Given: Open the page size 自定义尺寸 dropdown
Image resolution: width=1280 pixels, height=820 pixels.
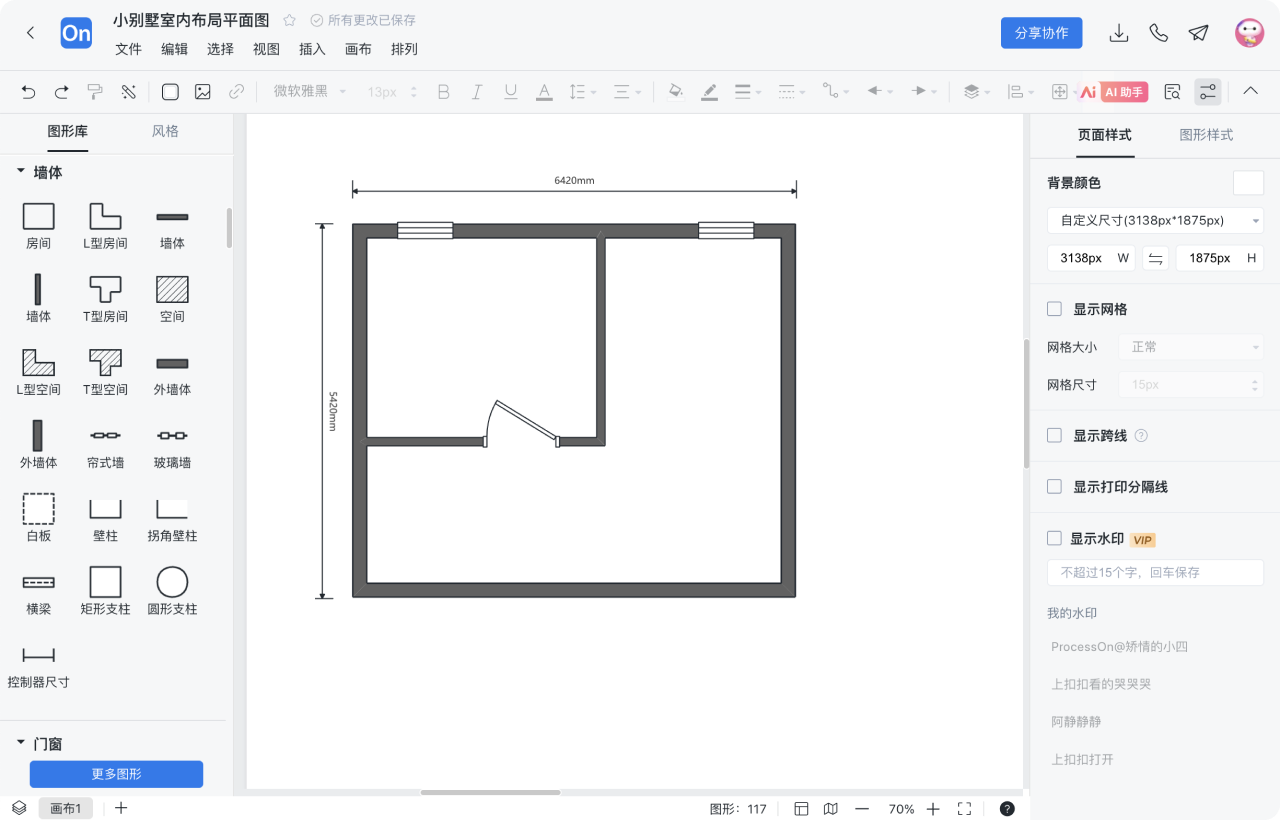Looking at the screenshot, I should [1155, 220].
